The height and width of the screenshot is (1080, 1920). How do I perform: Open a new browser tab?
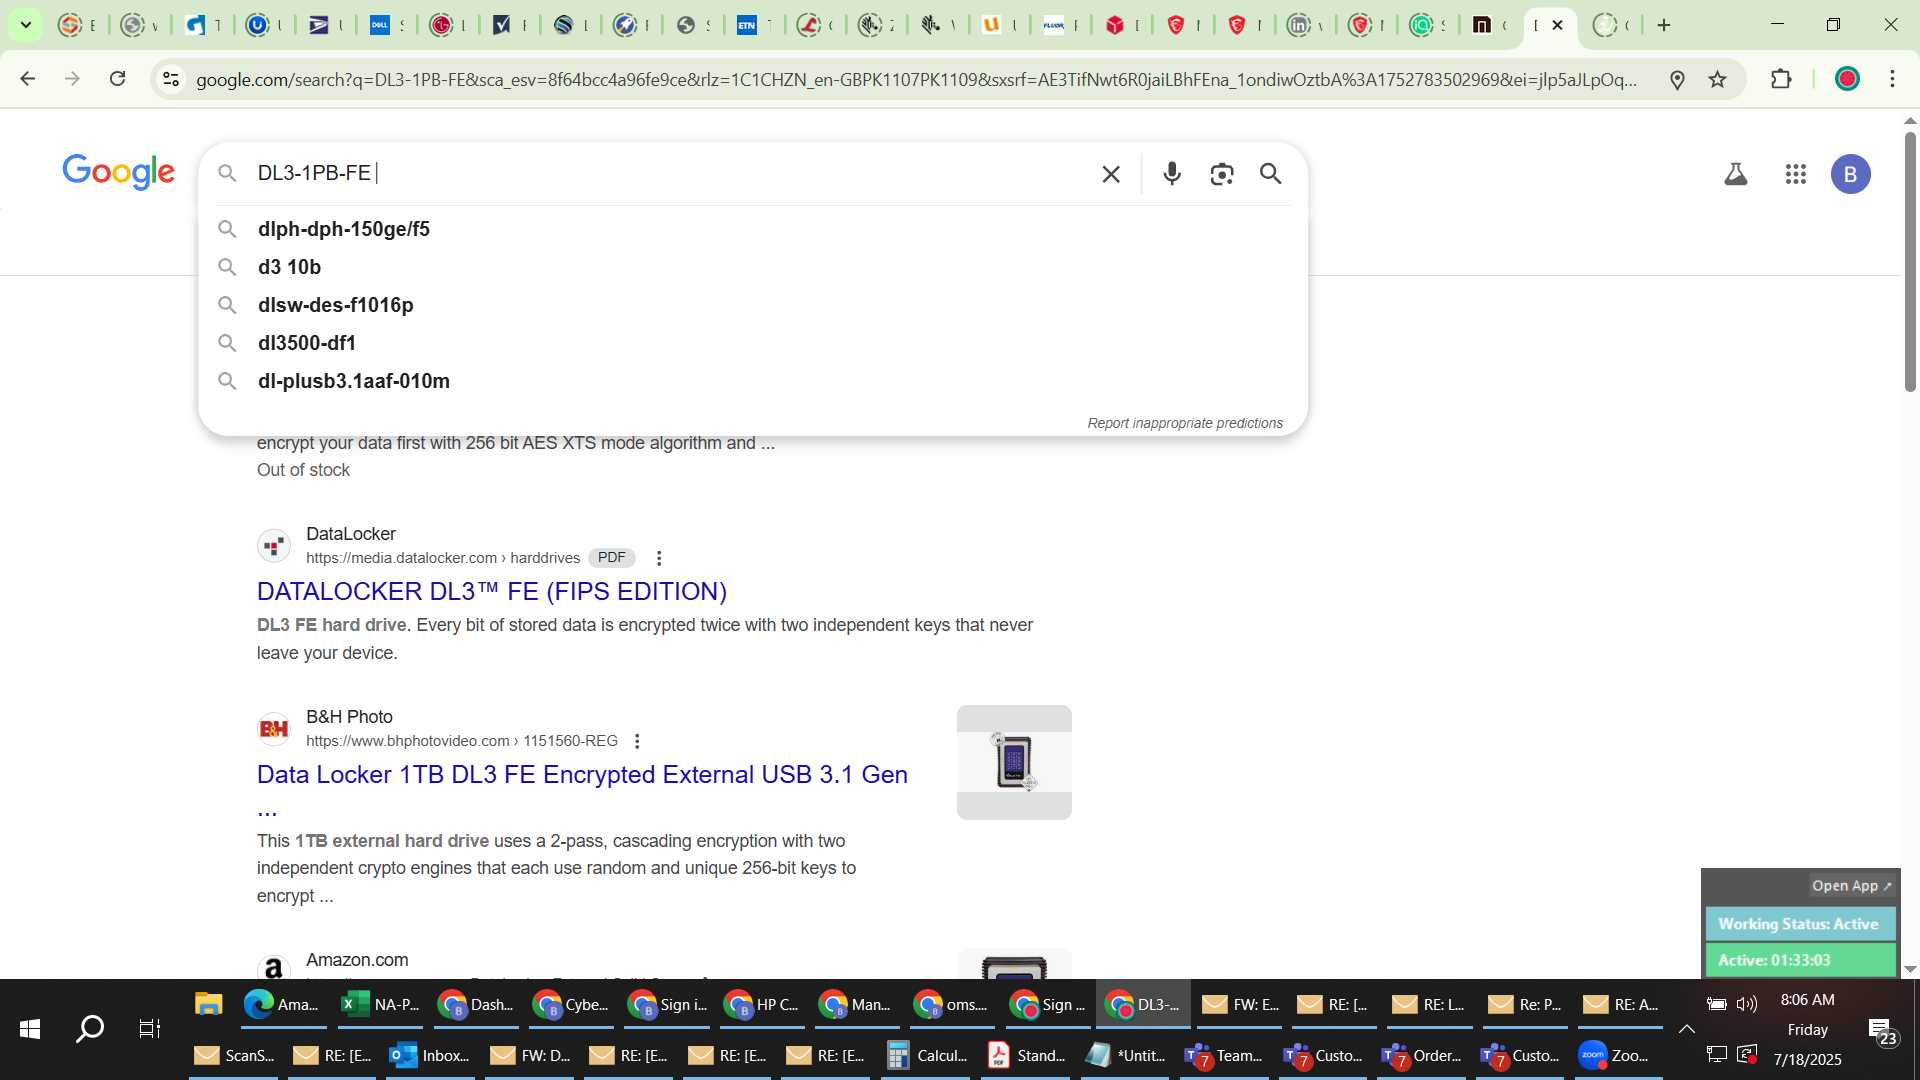coord(1664,25)
